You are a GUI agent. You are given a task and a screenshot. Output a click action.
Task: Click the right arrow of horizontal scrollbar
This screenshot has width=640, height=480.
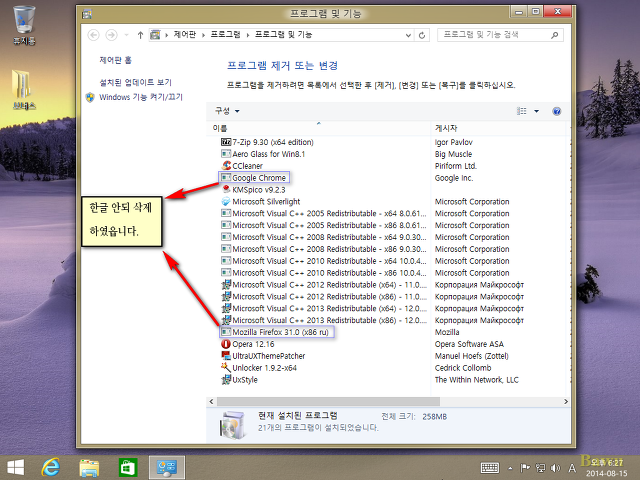coord(565,402)
